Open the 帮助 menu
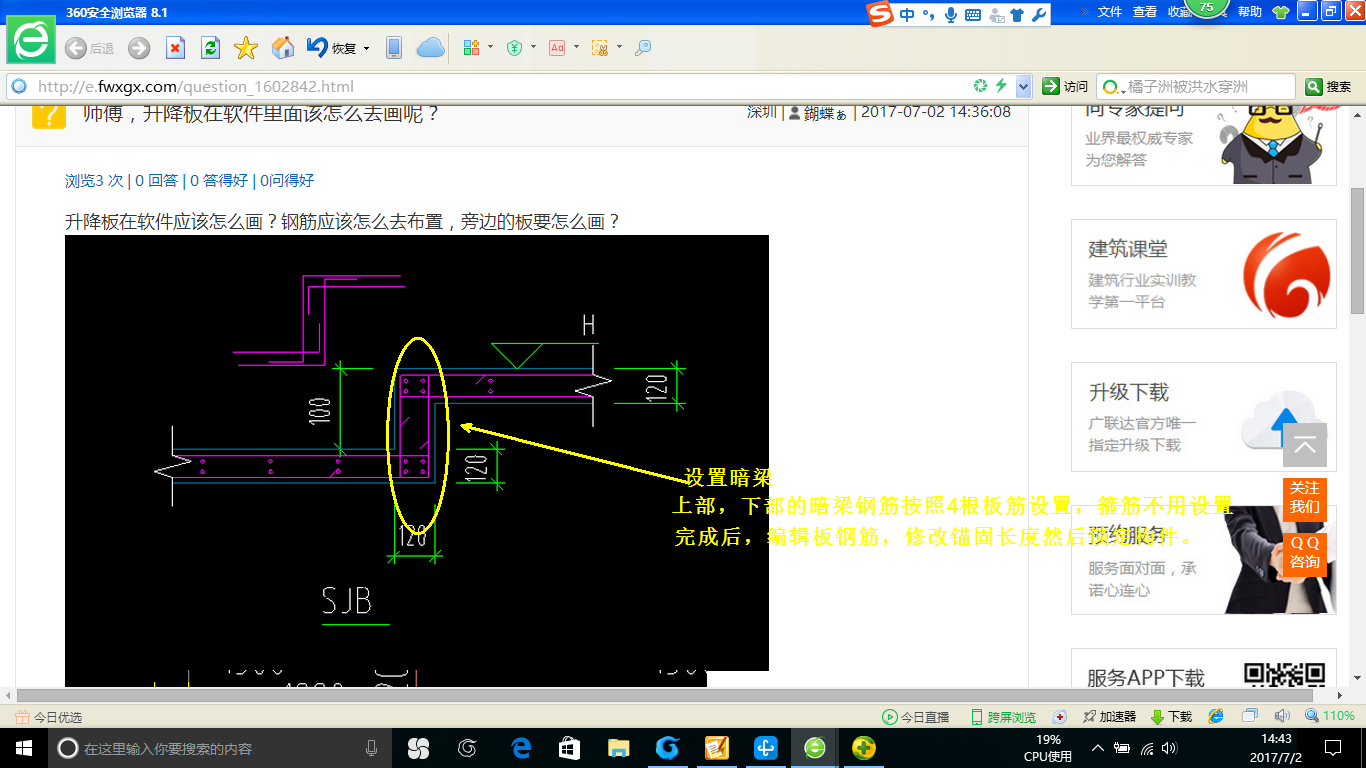The image size is (1366, 768). pos(1250,12)
